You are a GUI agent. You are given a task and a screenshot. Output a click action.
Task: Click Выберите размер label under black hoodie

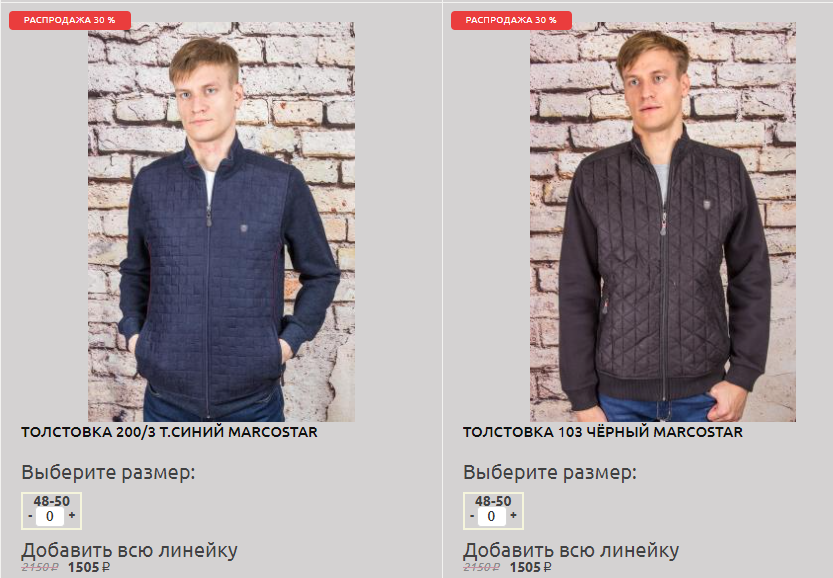pyautogui.click(x=549, y=472)
